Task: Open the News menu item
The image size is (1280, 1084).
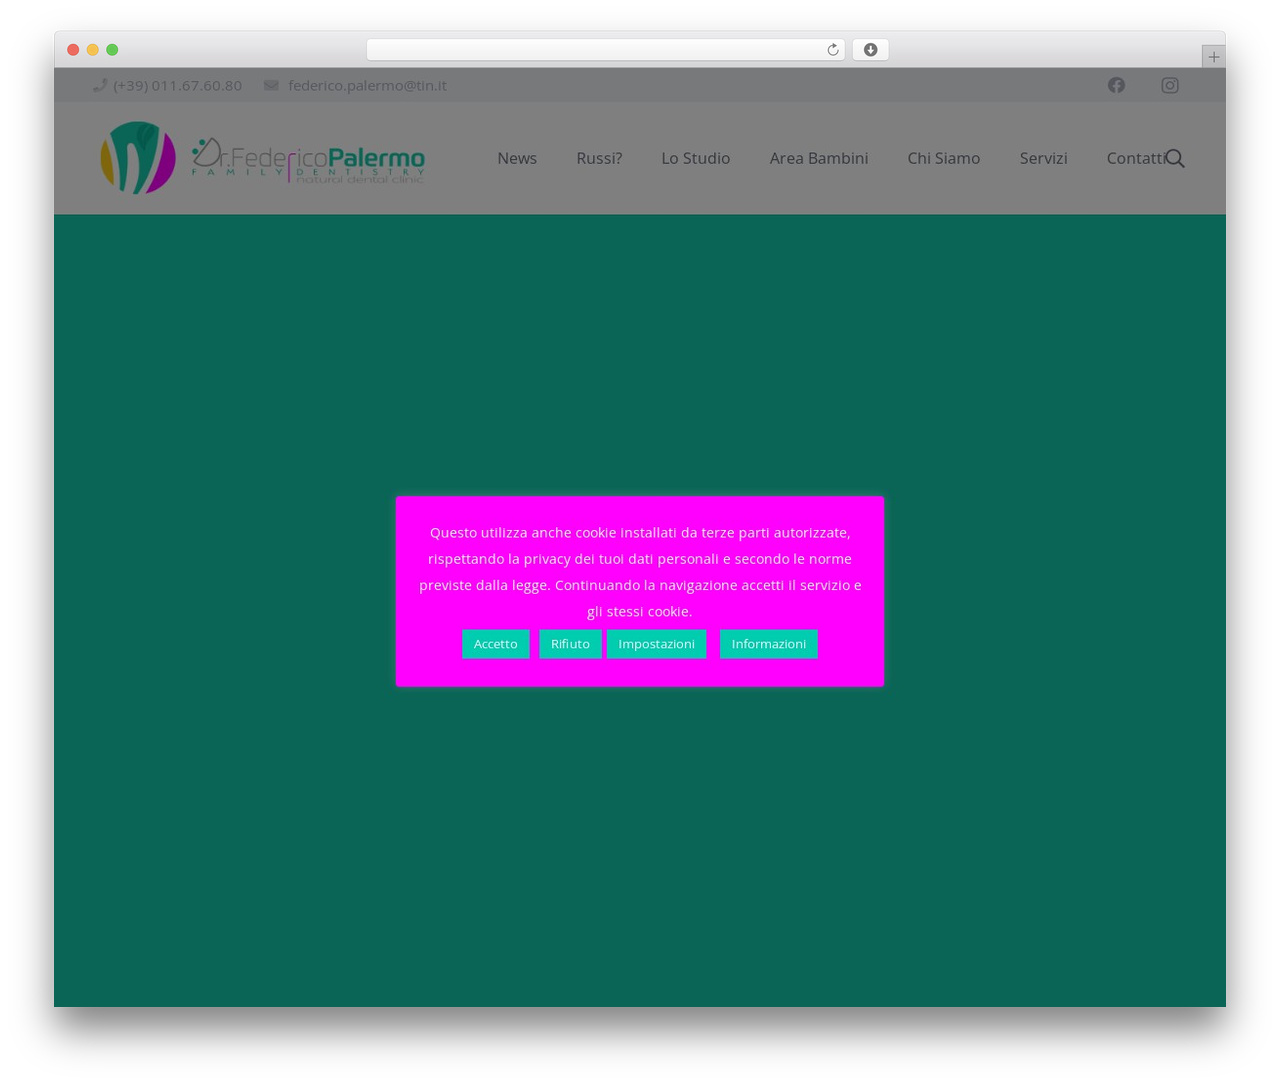Action: 517,158
